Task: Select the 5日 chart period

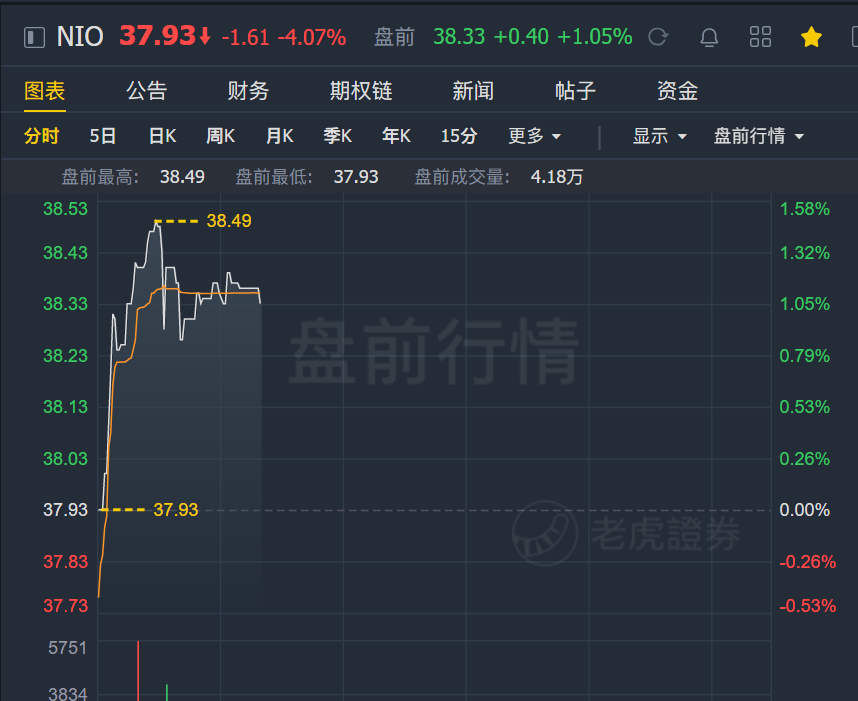Action: [103, 136]
